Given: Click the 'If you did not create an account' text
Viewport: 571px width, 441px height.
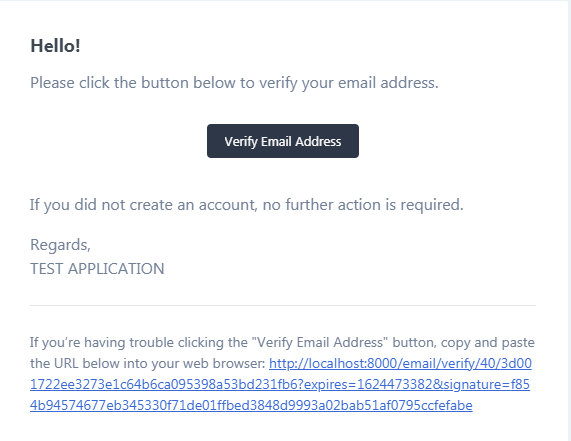Looking at the screenshot, I should coord(247,205).
